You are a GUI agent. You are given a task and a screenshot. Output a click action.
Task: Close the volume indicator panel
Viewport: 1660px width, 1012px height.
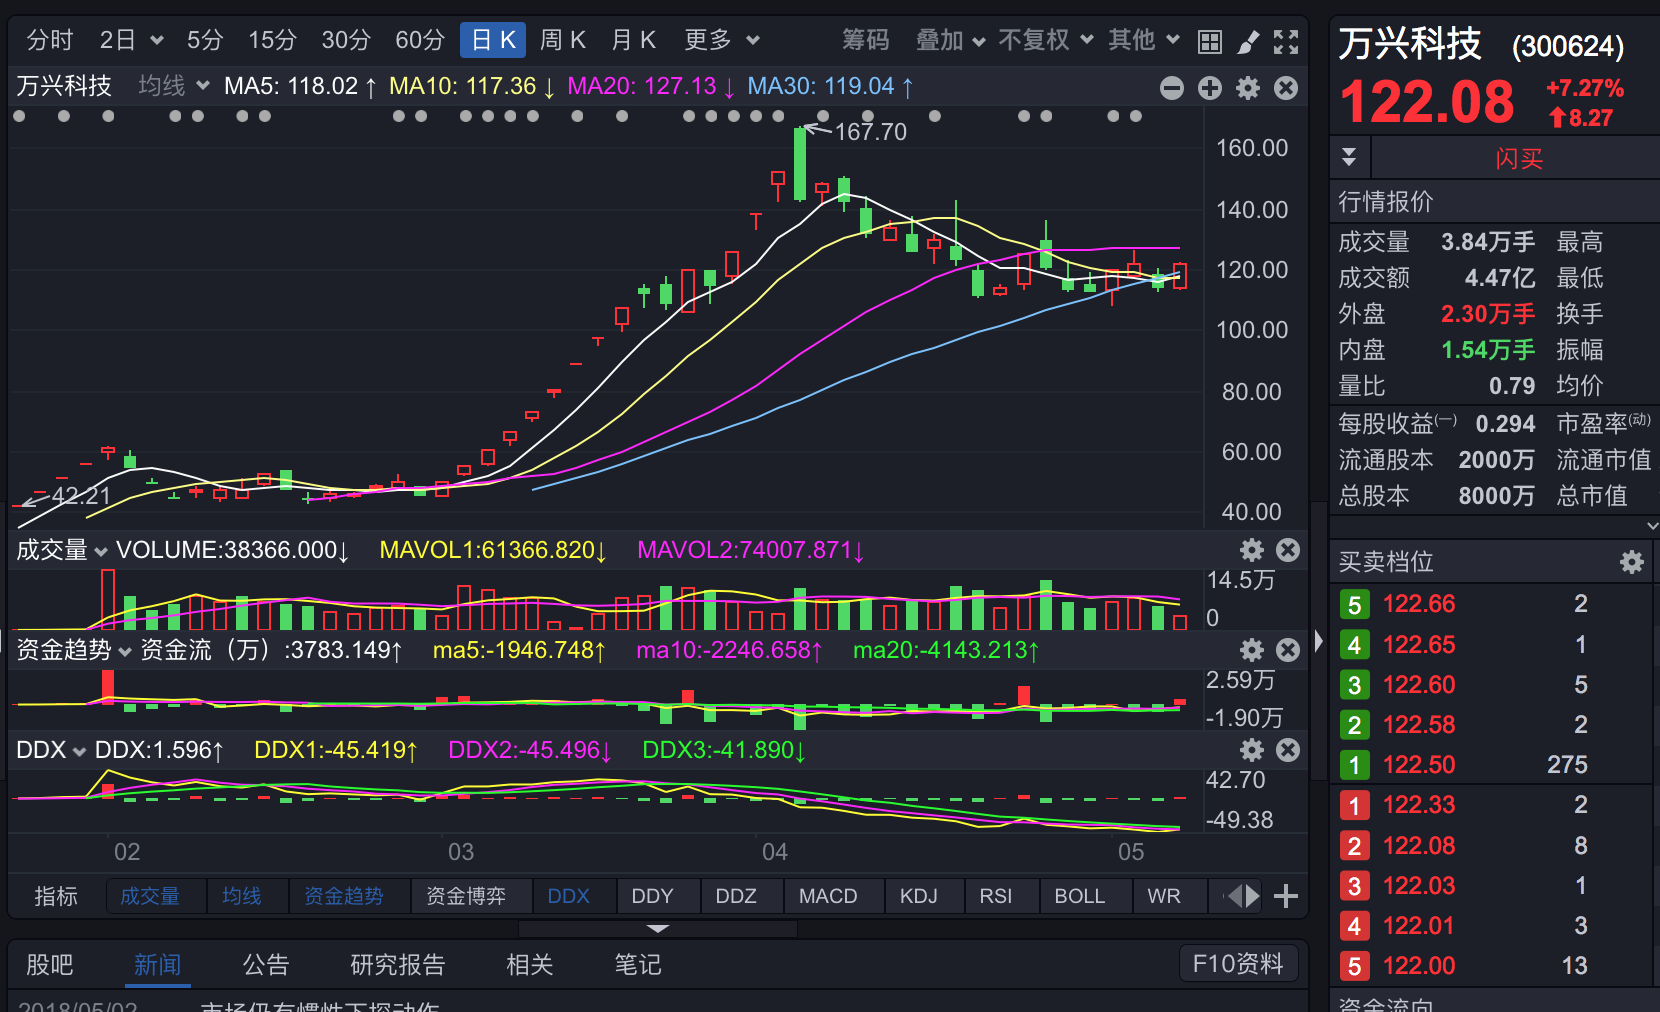click(1288, 550)
